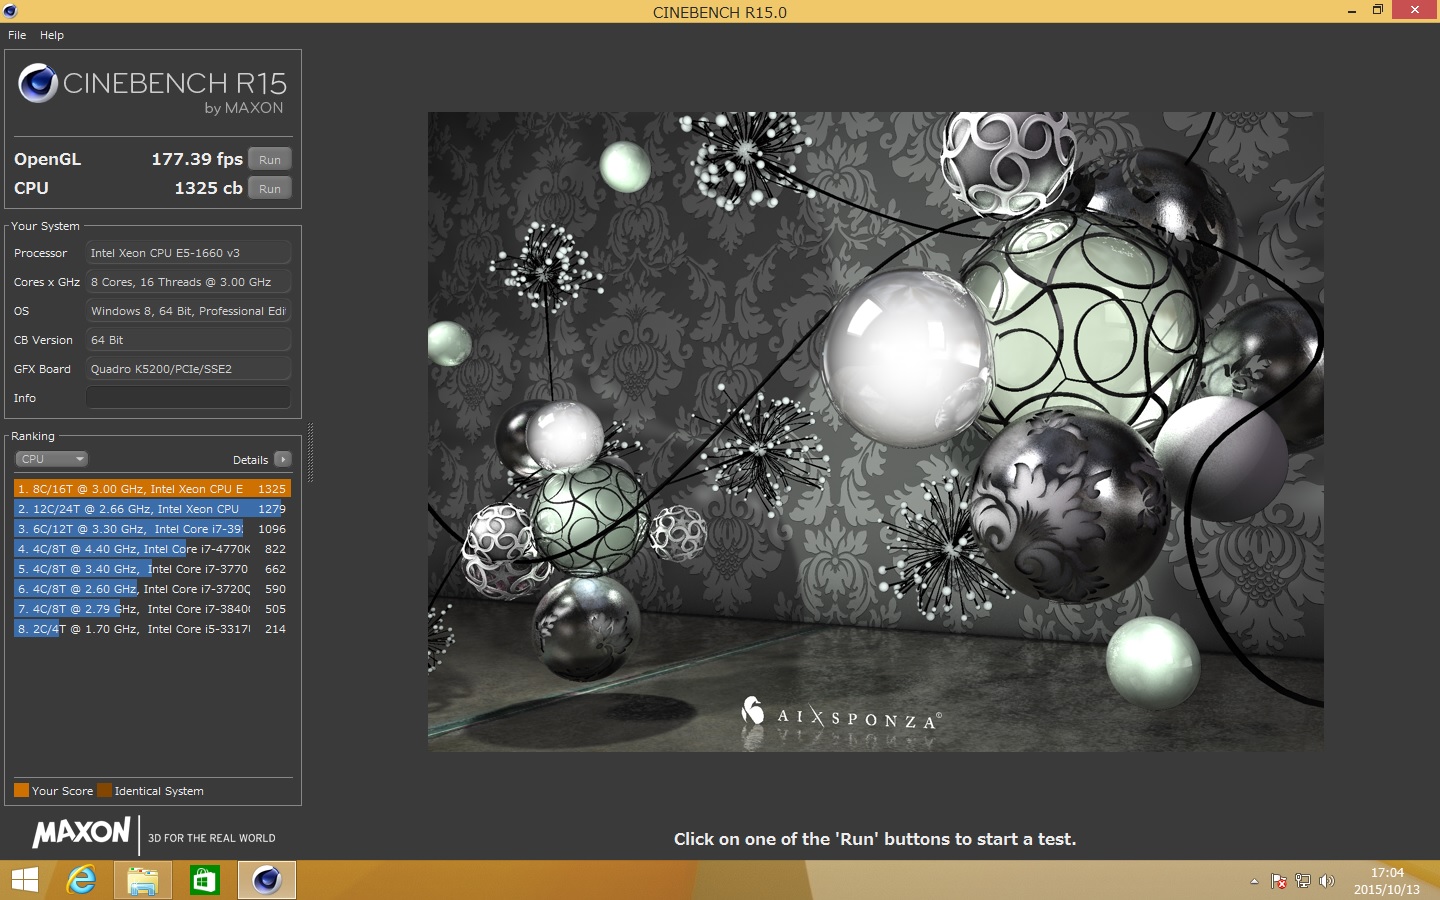The width and height of the screenshot is (1440, 900).
Task: Select the 12C/24T Xeon ranking entry
Action: coord(152,509)
